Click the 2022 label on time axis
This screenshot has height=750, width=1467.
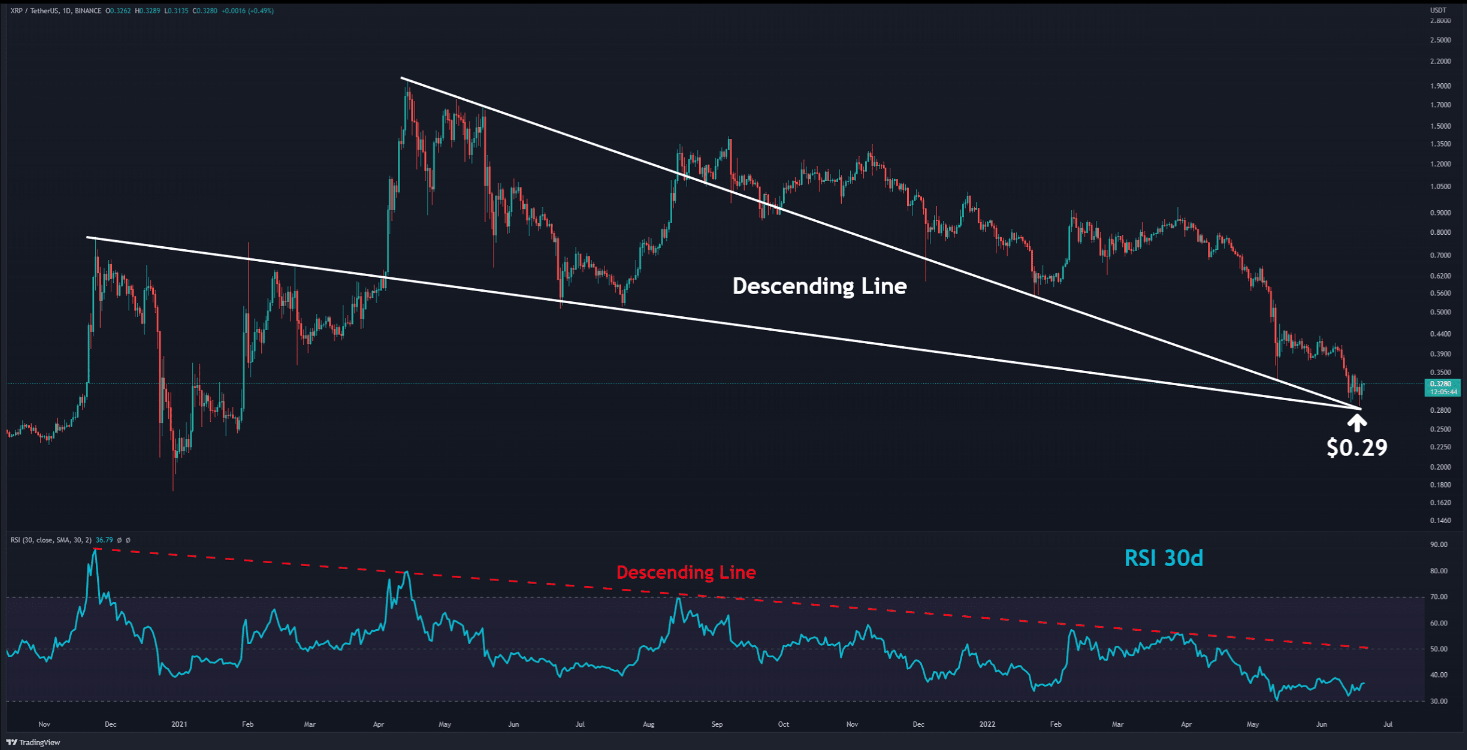pos(987,721)
